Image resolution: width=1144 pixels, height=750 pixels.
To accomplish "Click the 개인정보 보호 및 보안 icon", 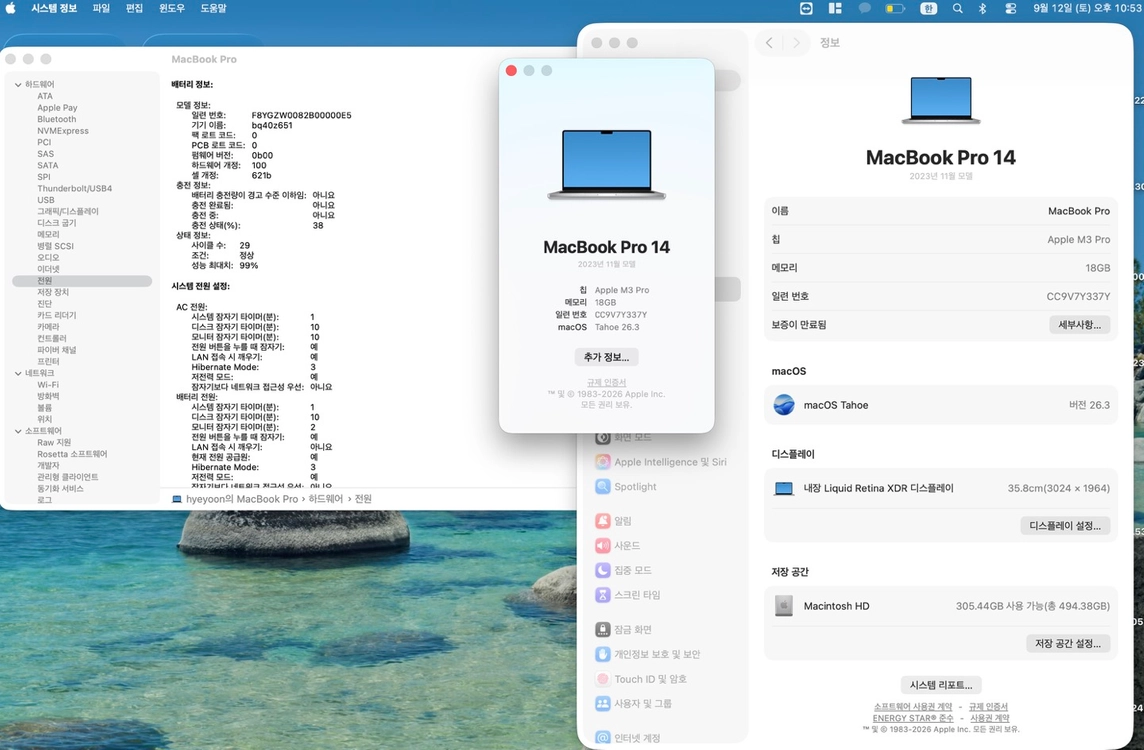I will [x=603, y=654].
